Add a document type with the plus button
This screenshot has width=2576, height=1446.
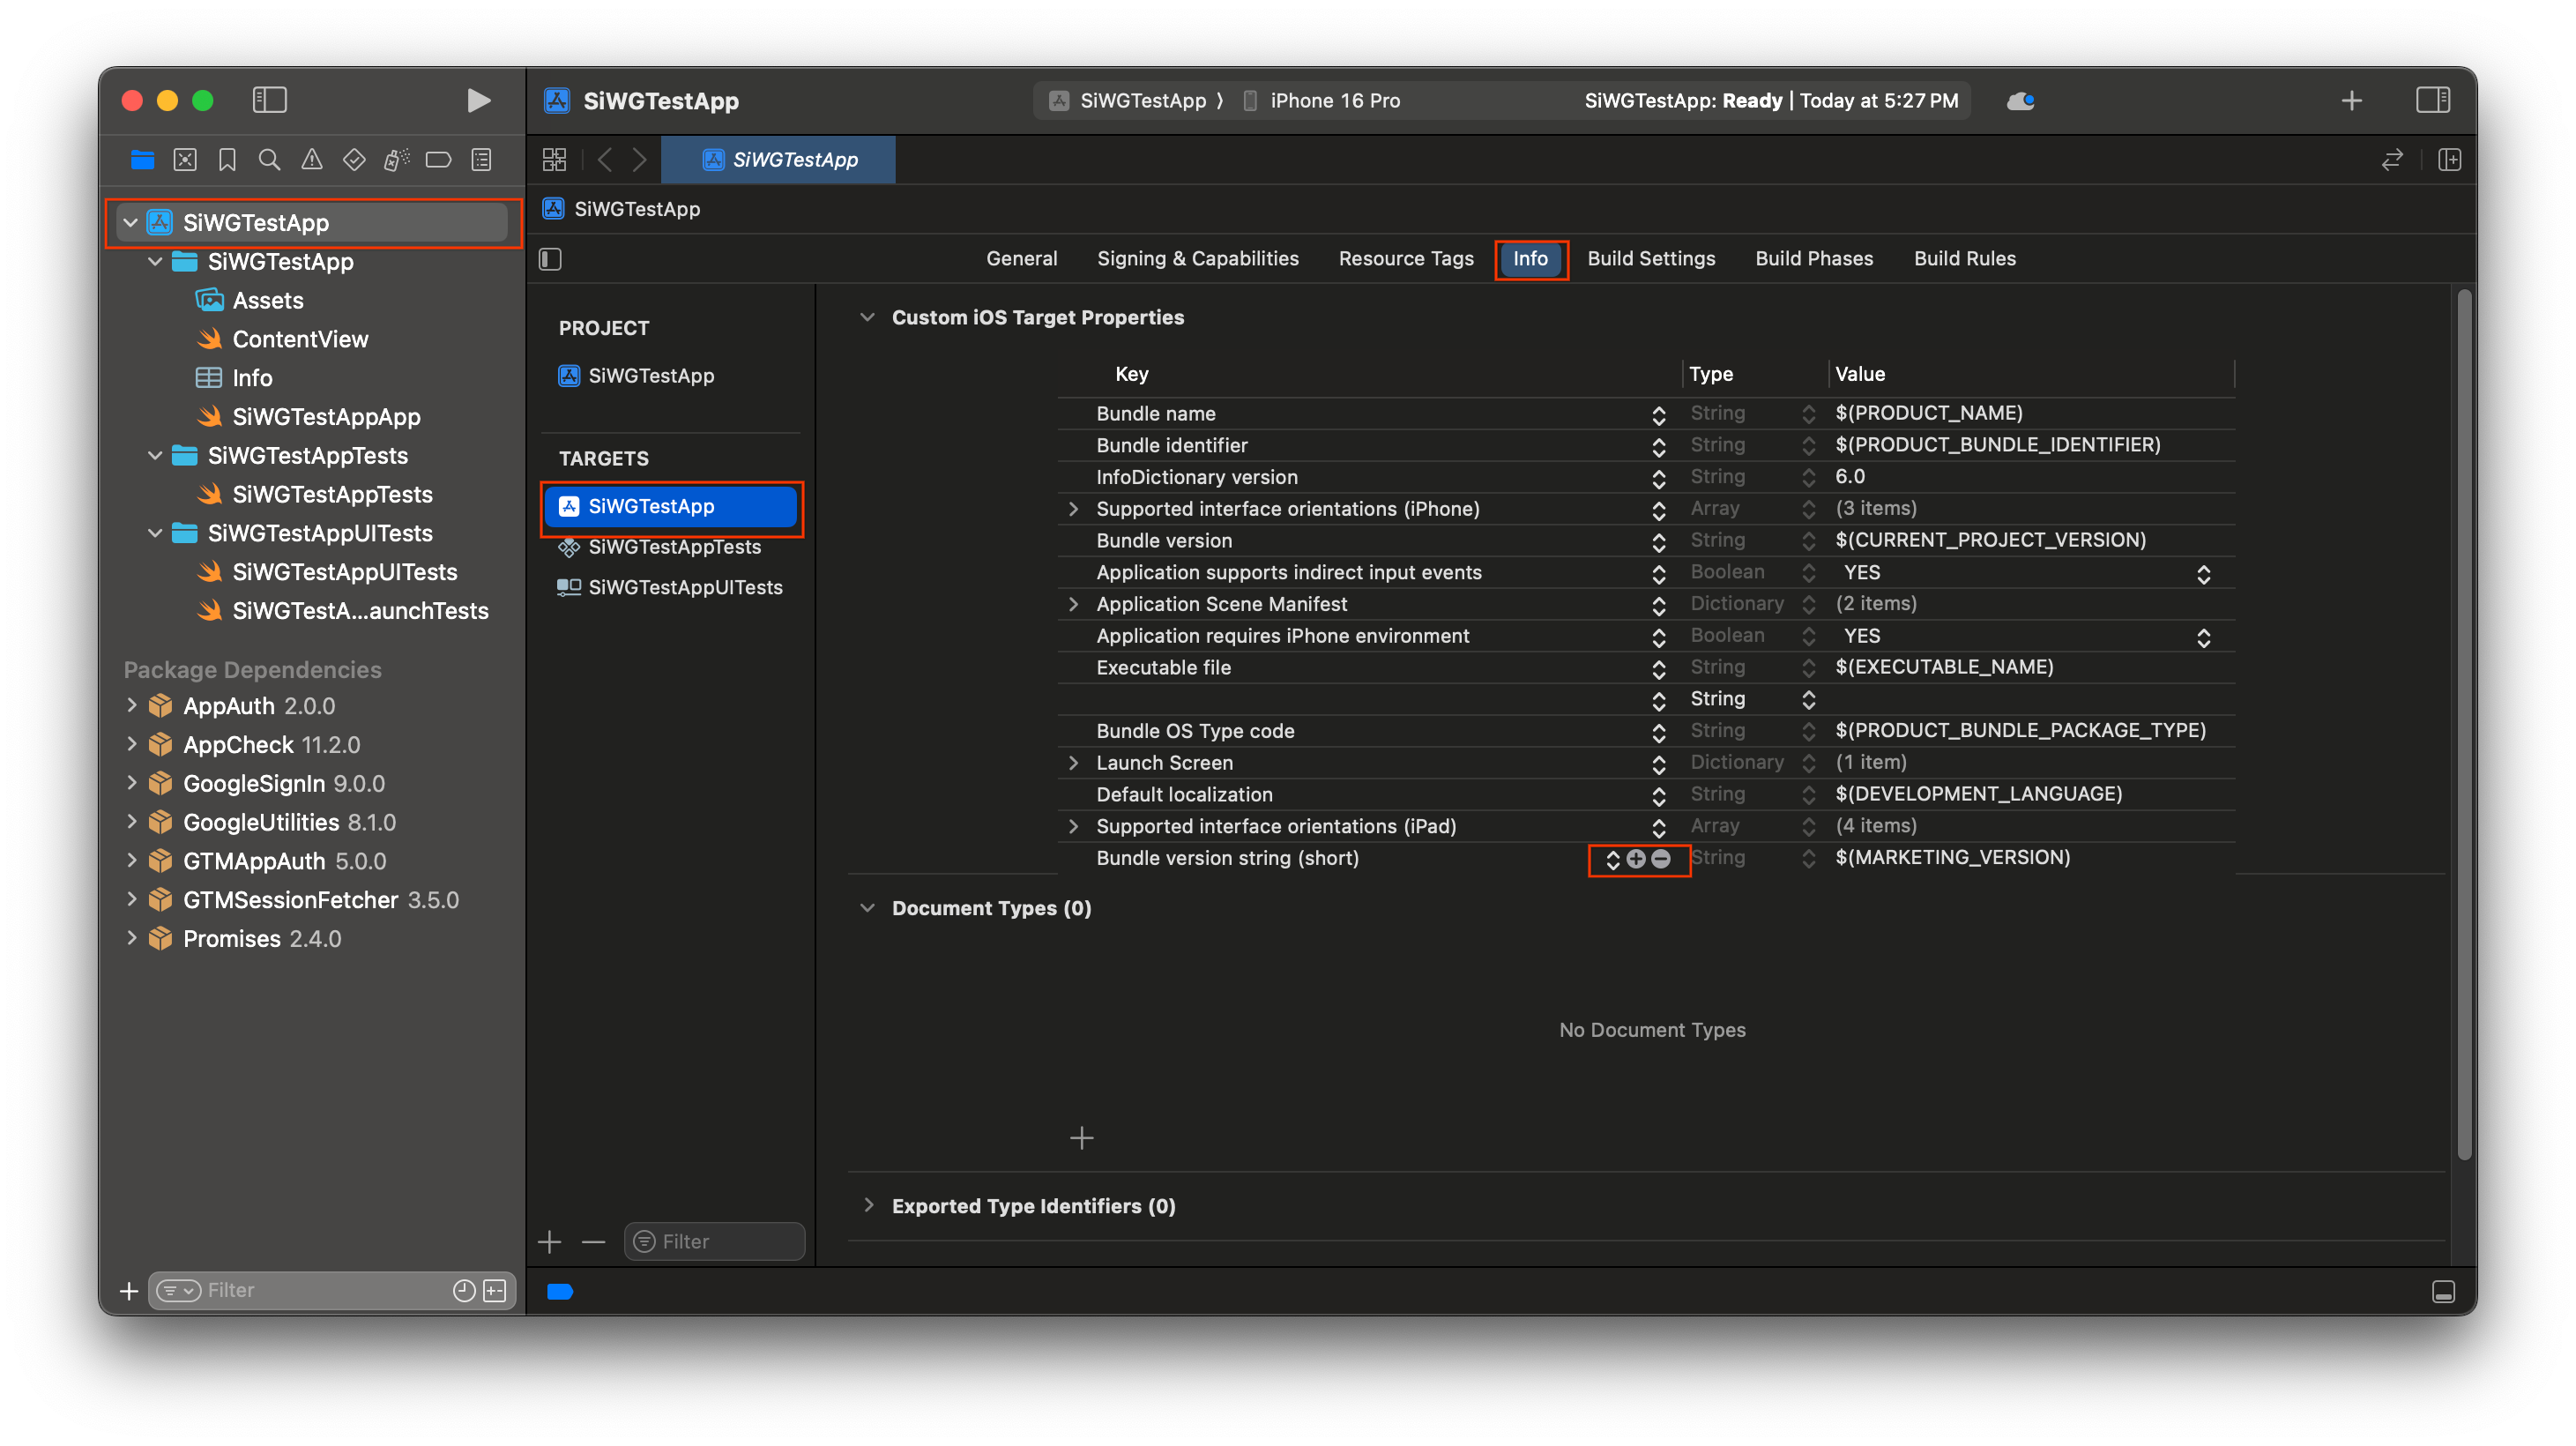tap(1081, 1137)
